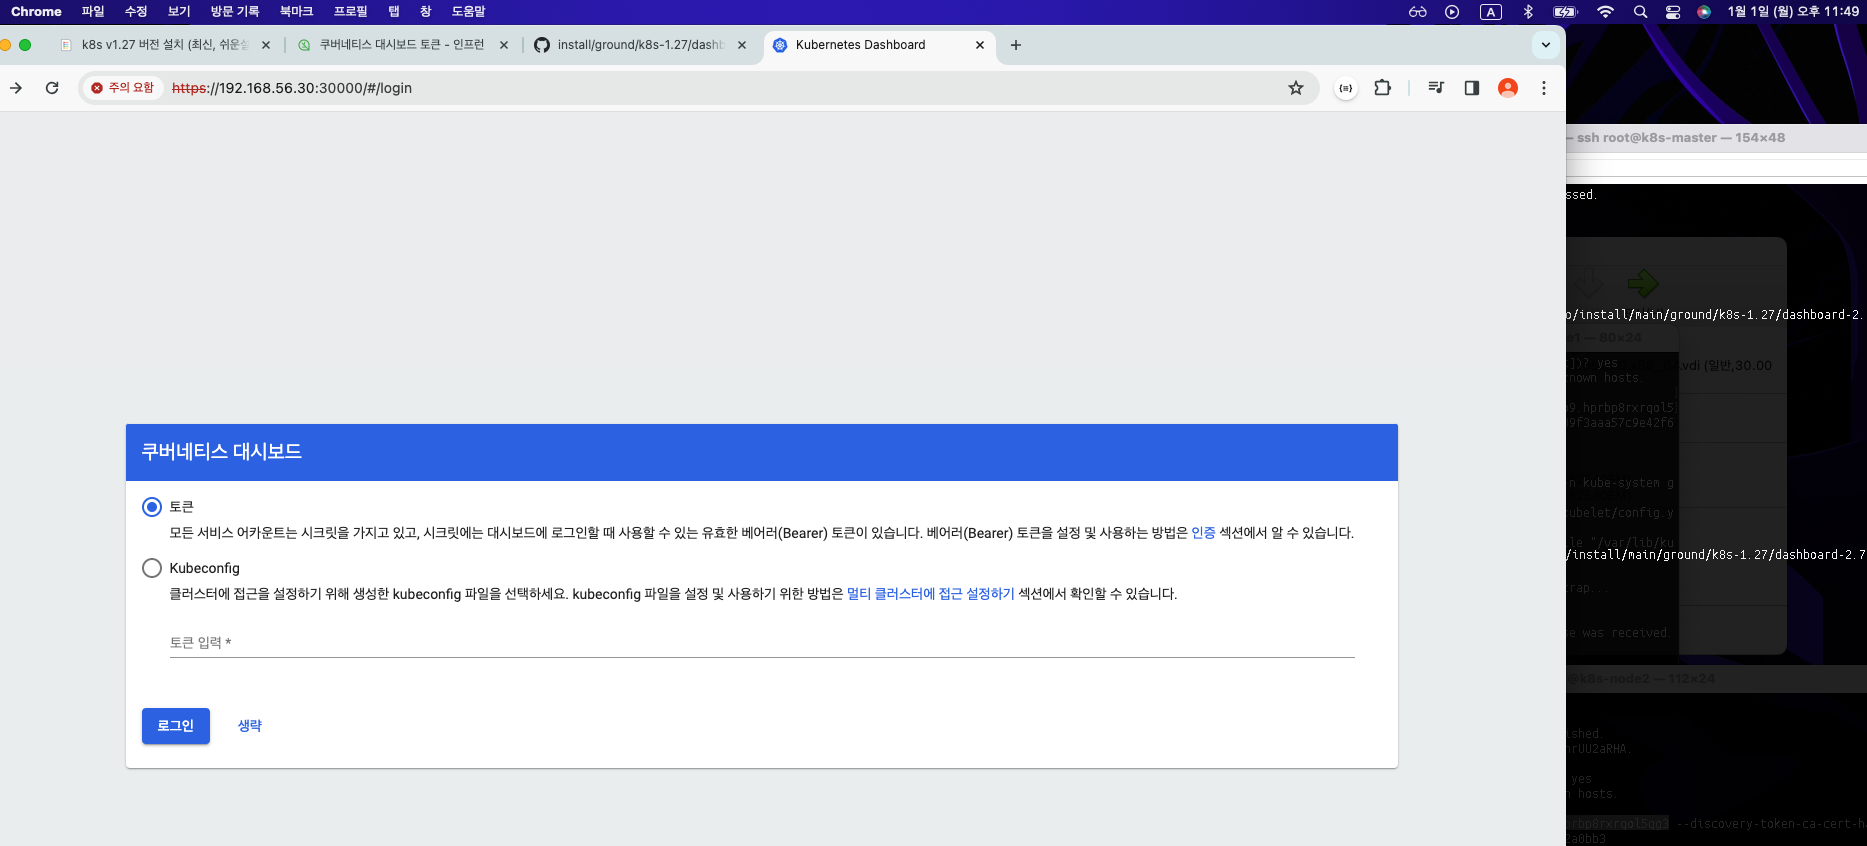Open the Chrome three-dot menu
The width and height of the screenshot is (1867, 846).
coord(1544,88)
